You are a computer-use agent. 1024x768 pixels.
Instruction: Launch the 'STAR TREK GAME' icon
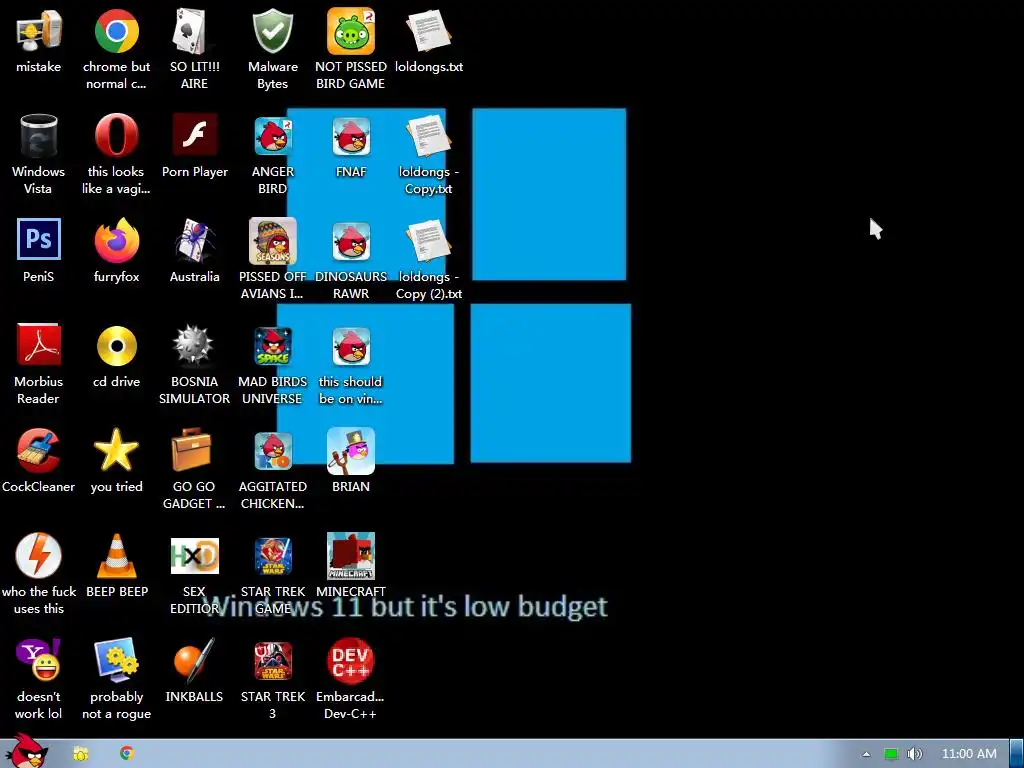(x=272, y=556)
